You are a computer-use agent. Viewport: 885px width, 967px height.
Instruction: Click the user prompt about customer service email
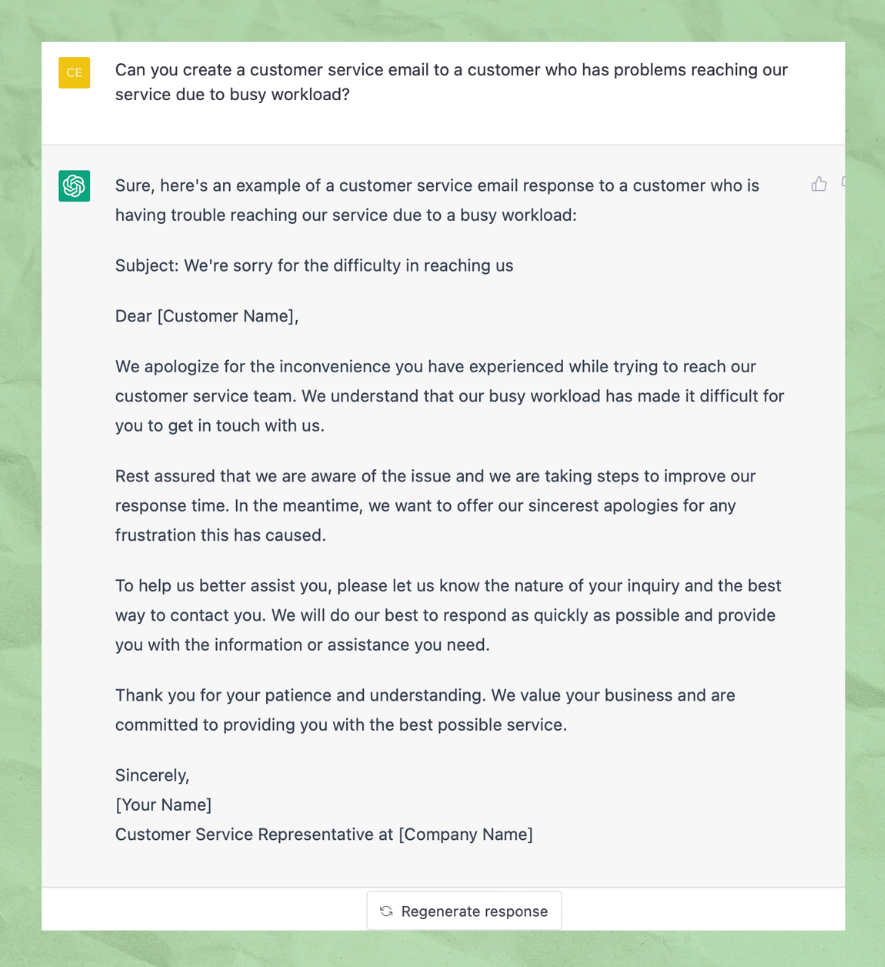click(451, 82)
